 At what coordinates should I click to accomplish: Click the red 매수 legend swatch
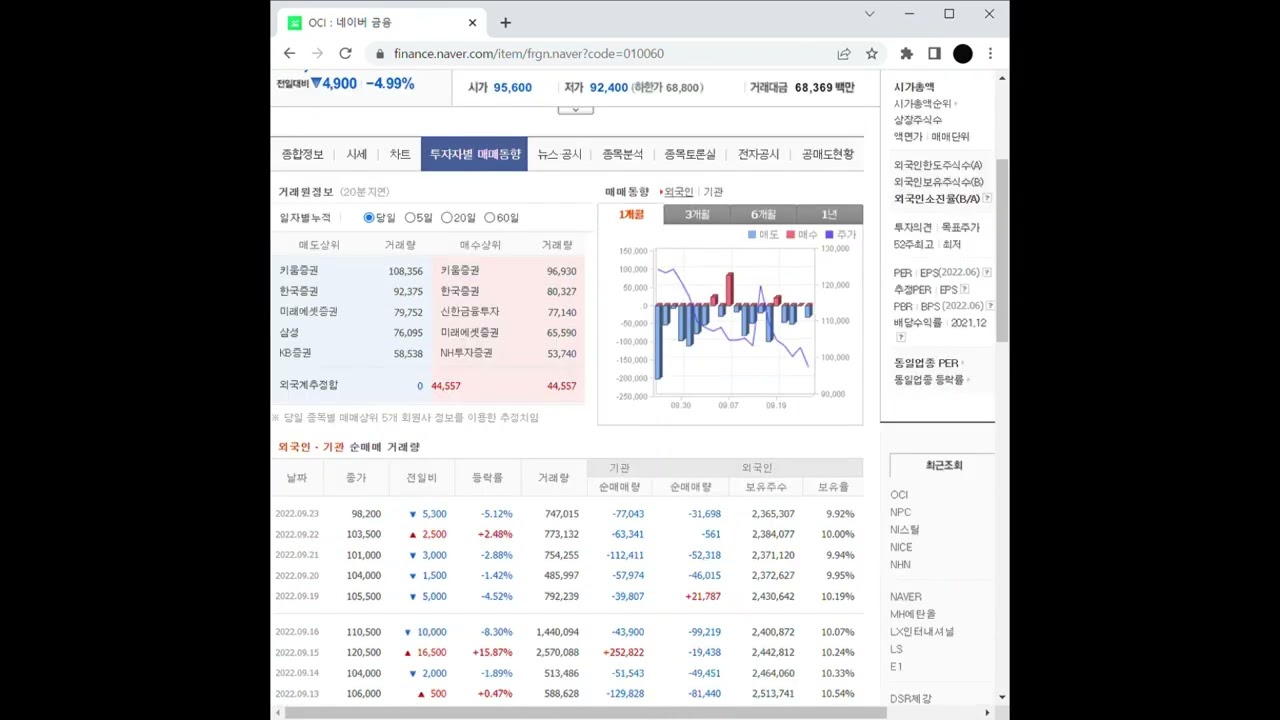(x=790, y=235)
